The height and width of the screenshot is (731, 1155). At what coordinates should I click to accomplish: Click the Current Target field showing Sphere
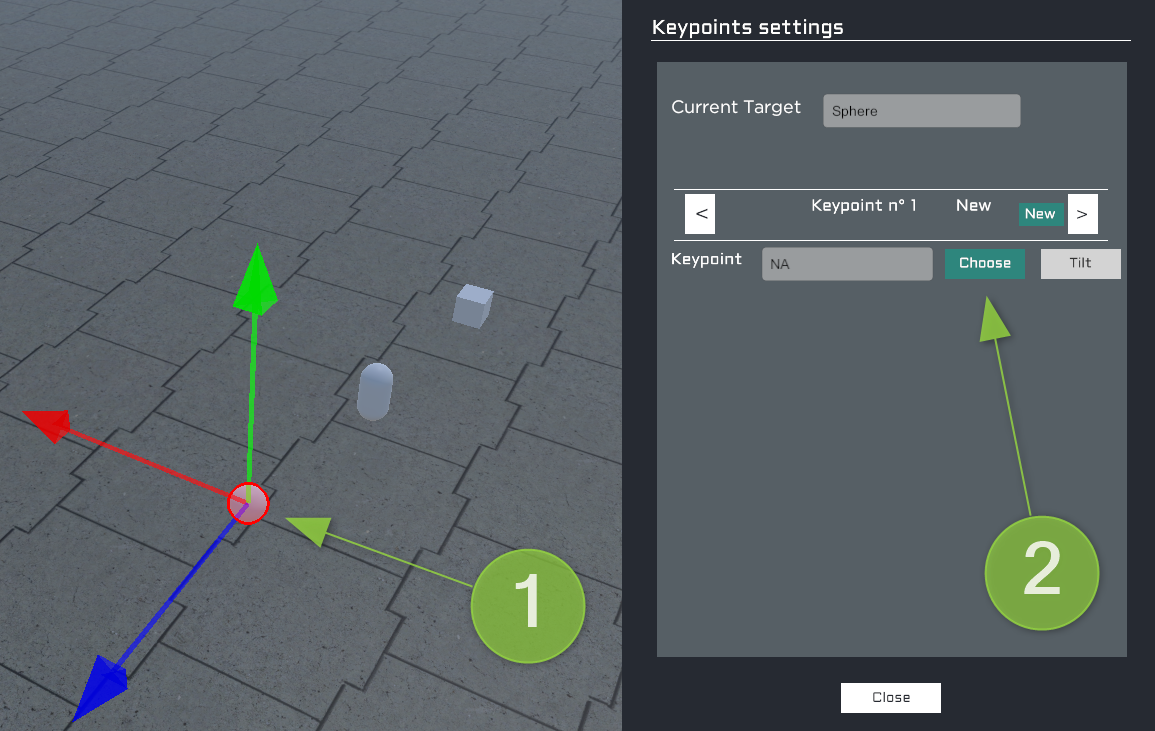click(x=921, y=111)
